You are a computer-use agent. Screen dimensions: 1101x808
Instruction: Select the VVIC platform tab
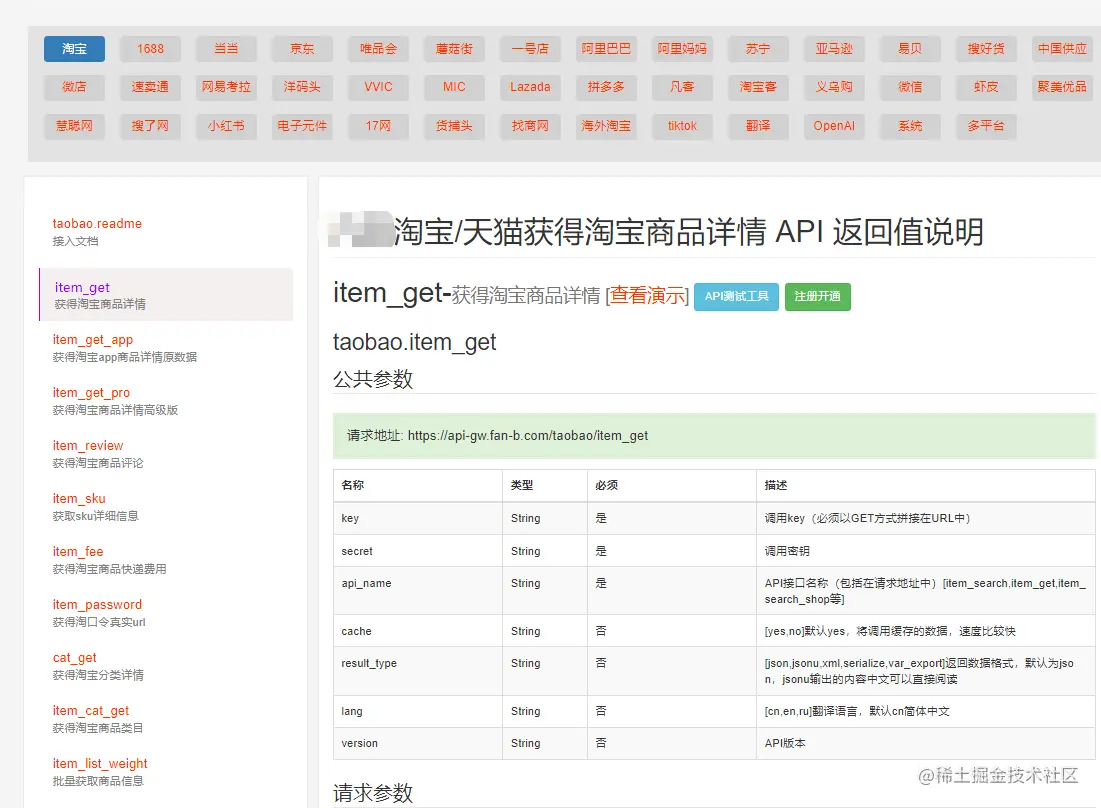378,87
